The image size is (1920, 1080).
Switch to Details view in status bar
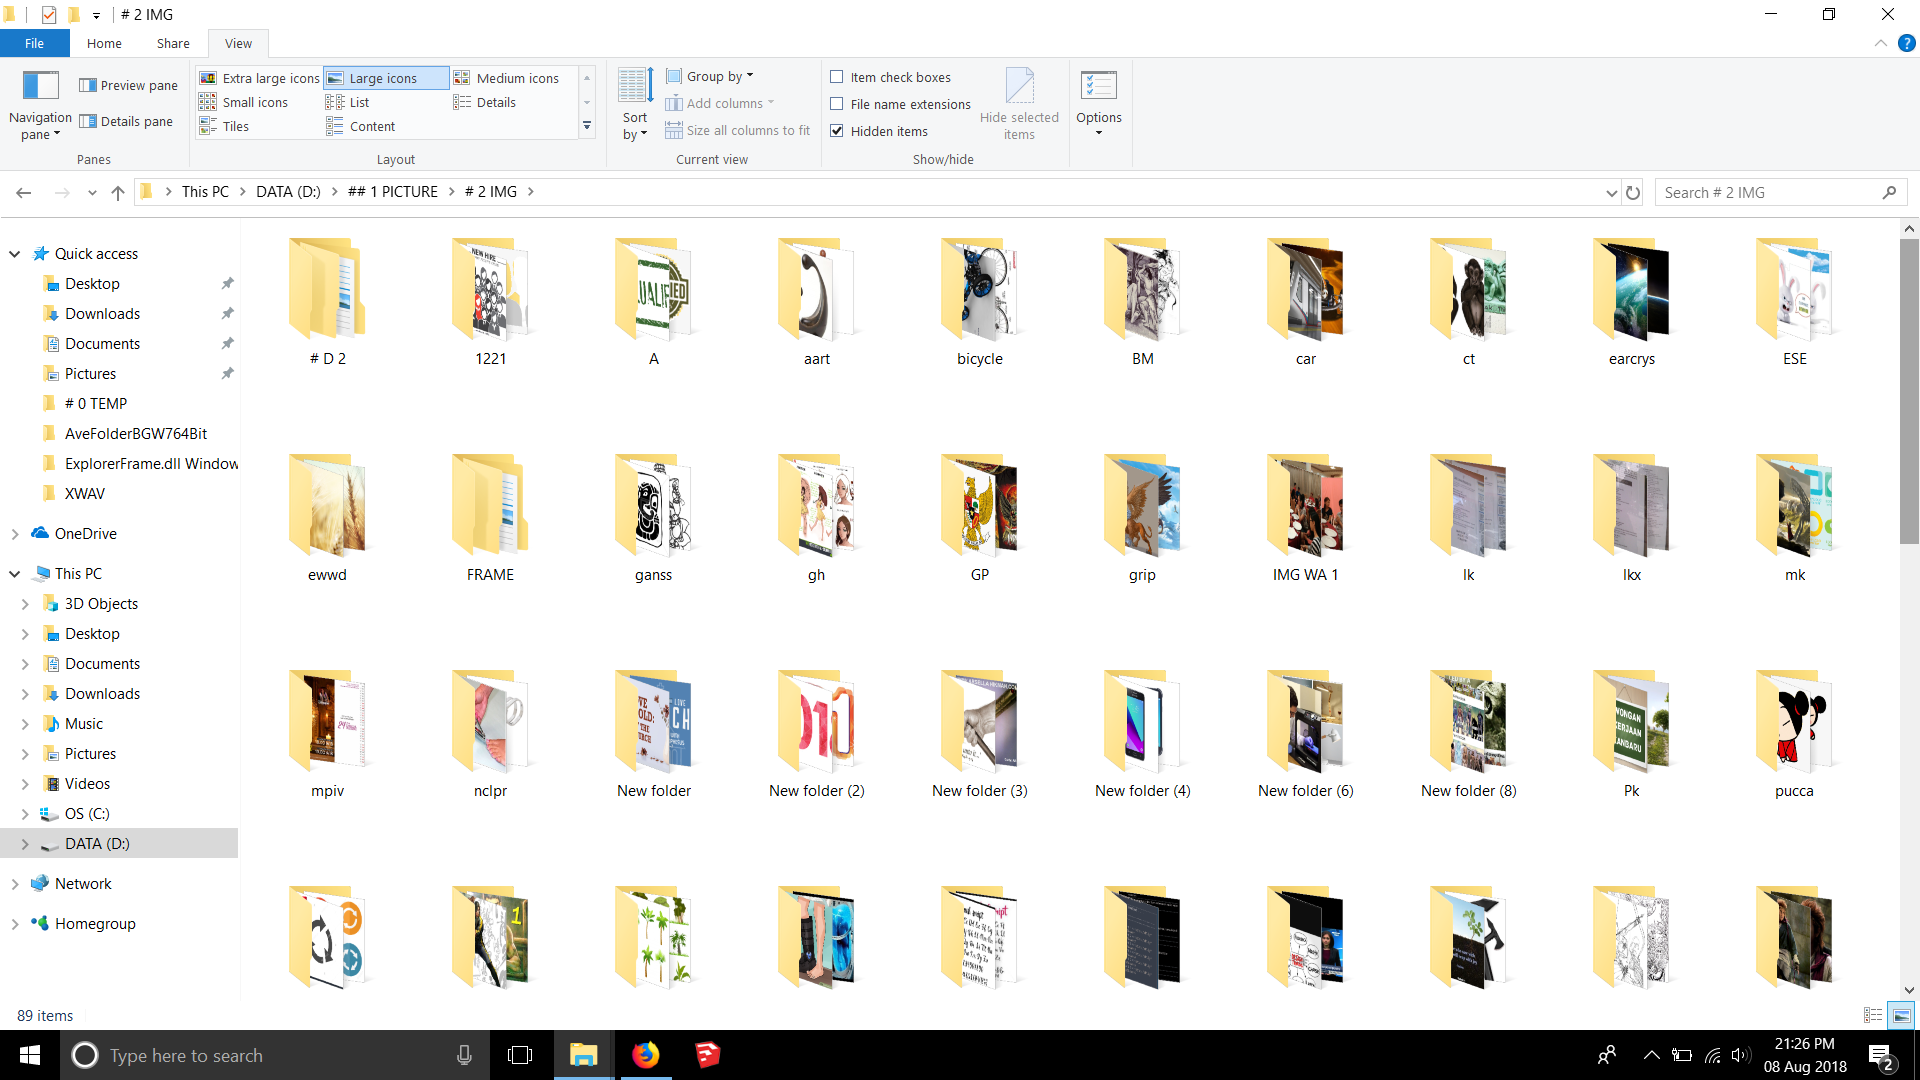tap(1873, 1015)
